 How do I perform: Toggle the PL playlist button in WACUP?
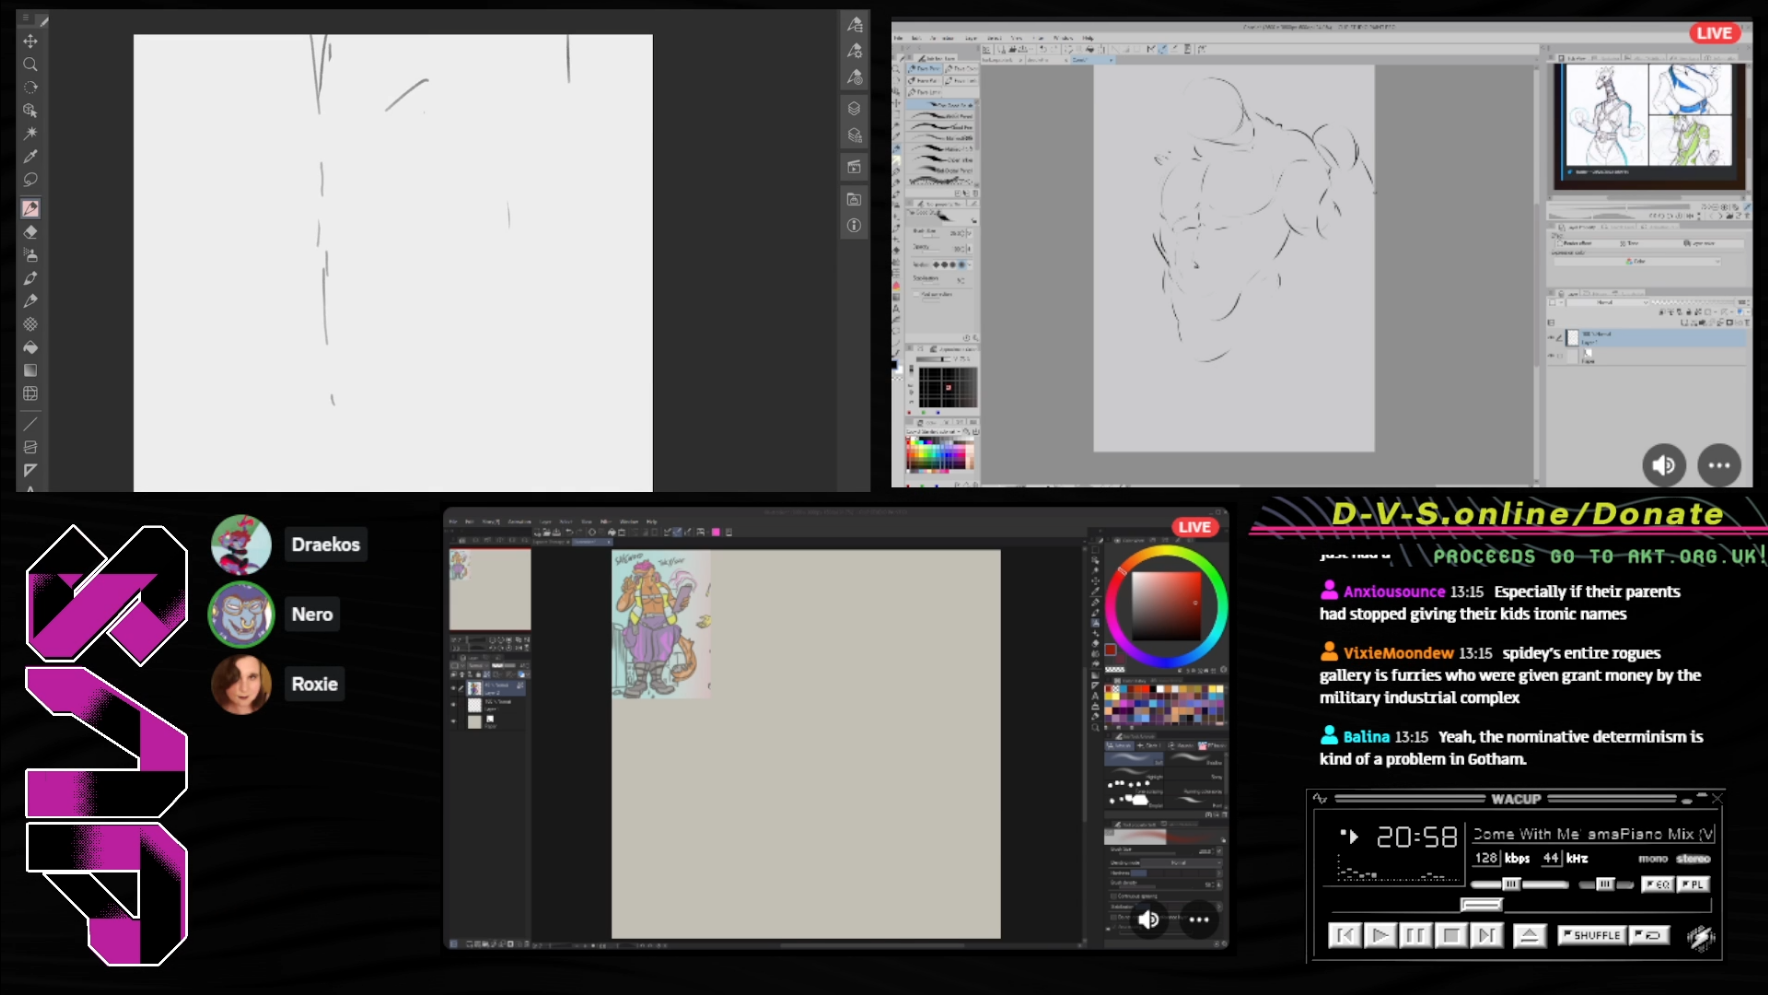(x=1693, y=884)
